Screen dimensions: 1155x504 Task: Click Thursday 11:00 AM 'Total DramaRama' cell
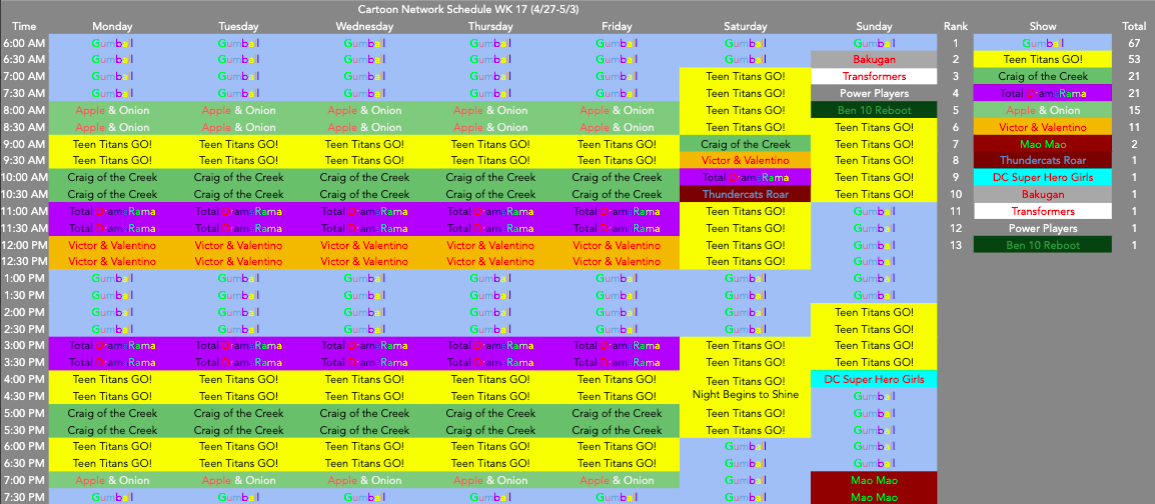[x=490, y=211]
